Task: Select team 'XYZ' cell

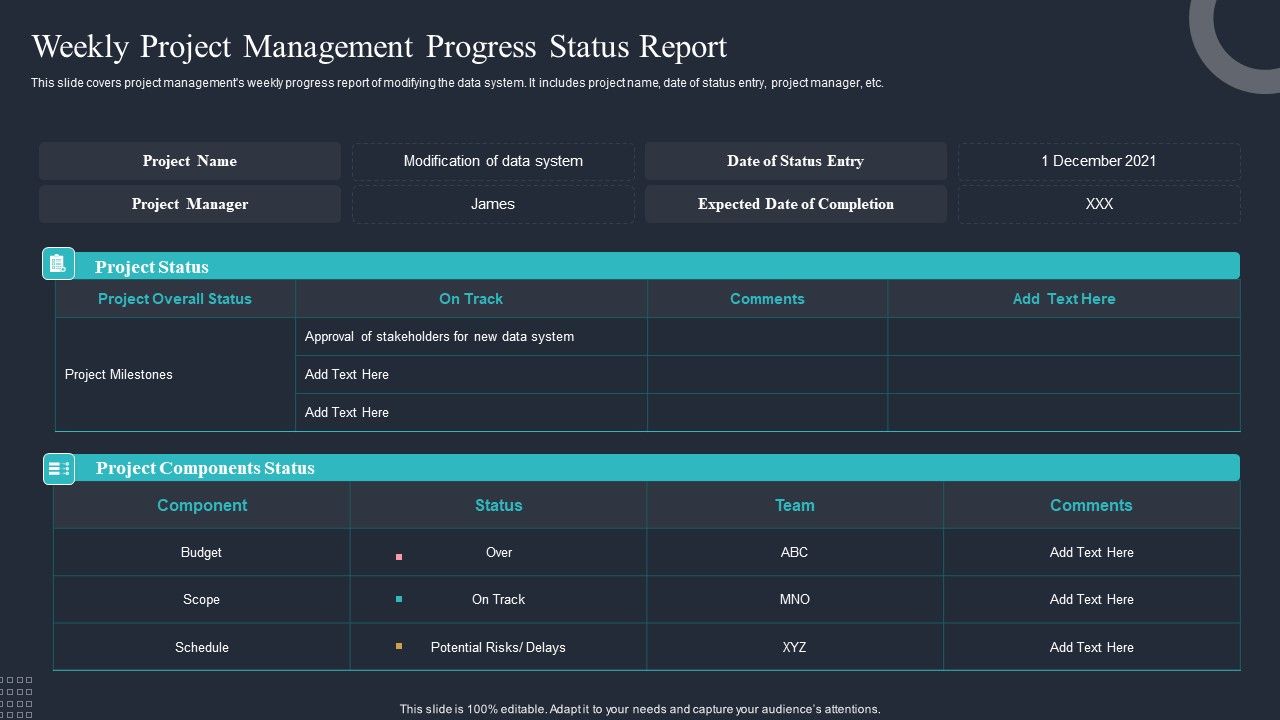Action: (x=795, y=647)
